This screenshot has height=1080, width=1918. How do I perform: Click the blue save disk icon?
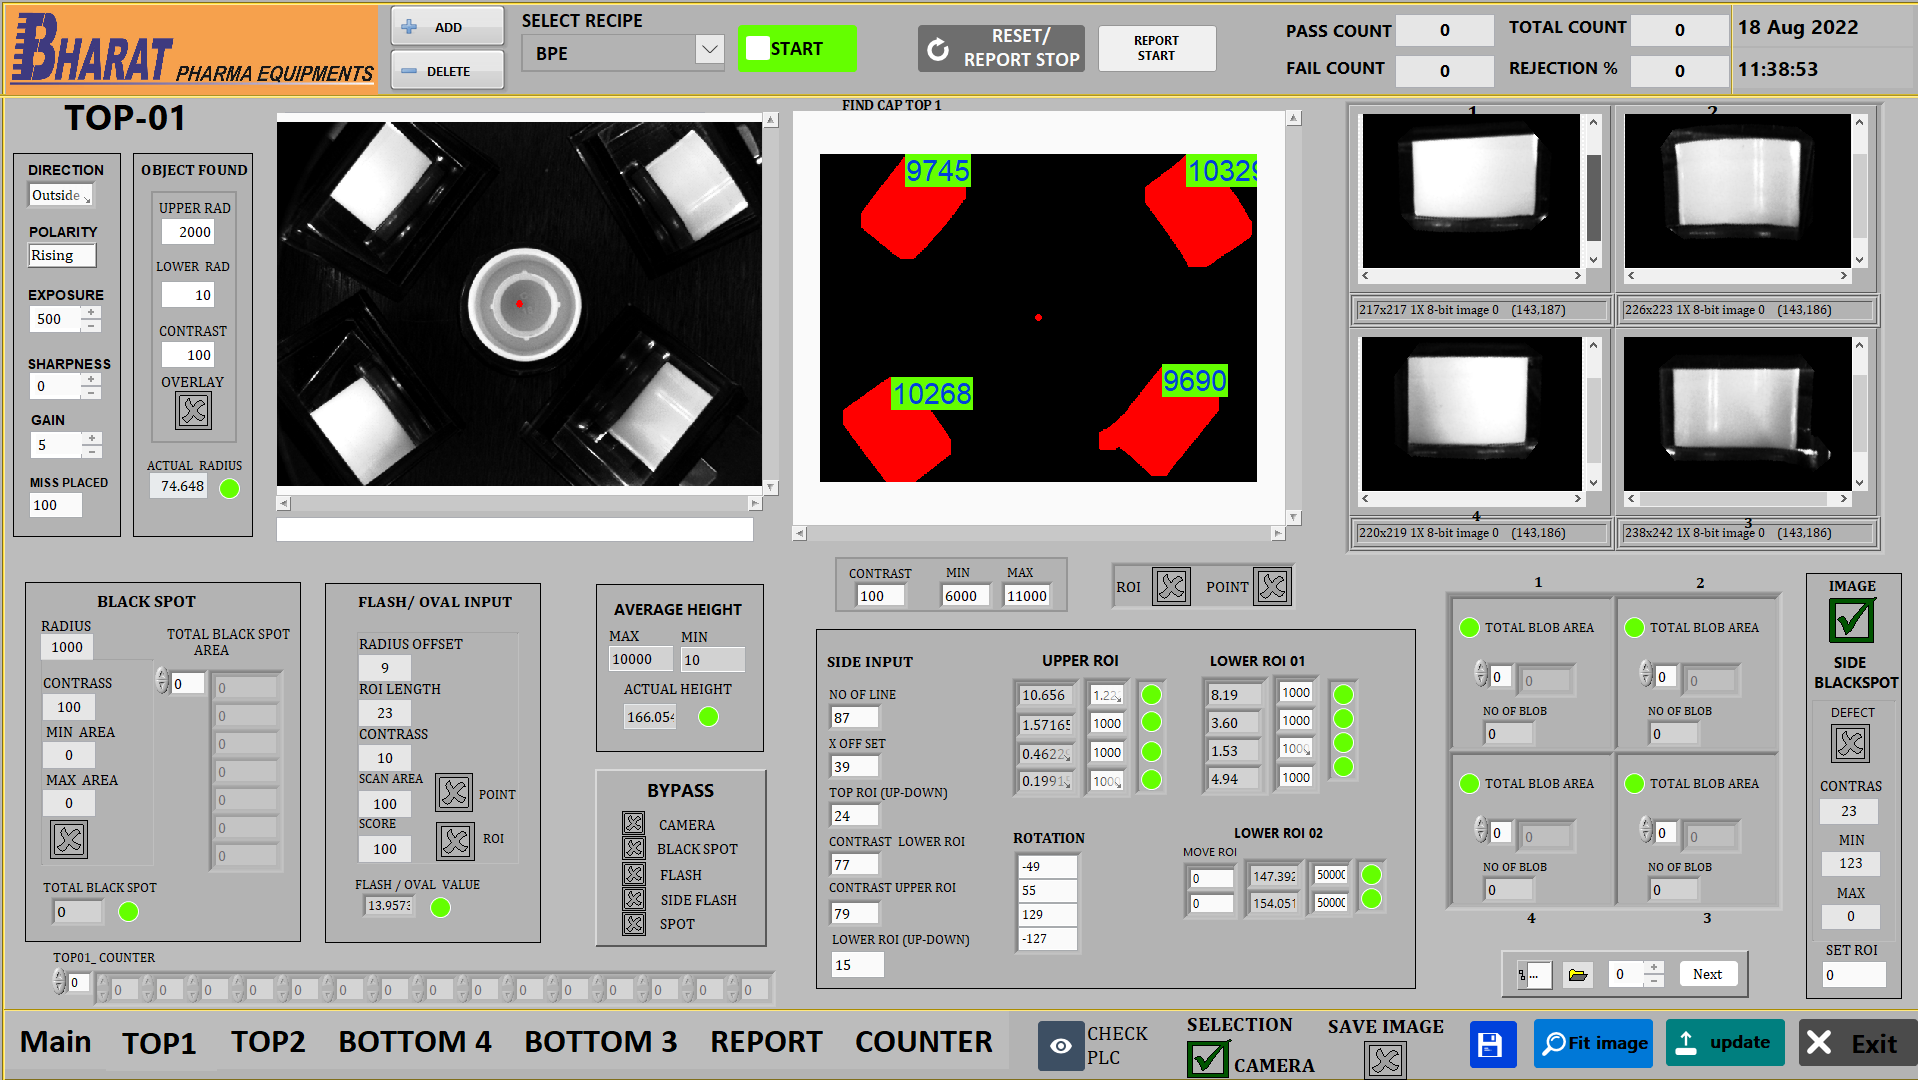coord(1491,1044)
